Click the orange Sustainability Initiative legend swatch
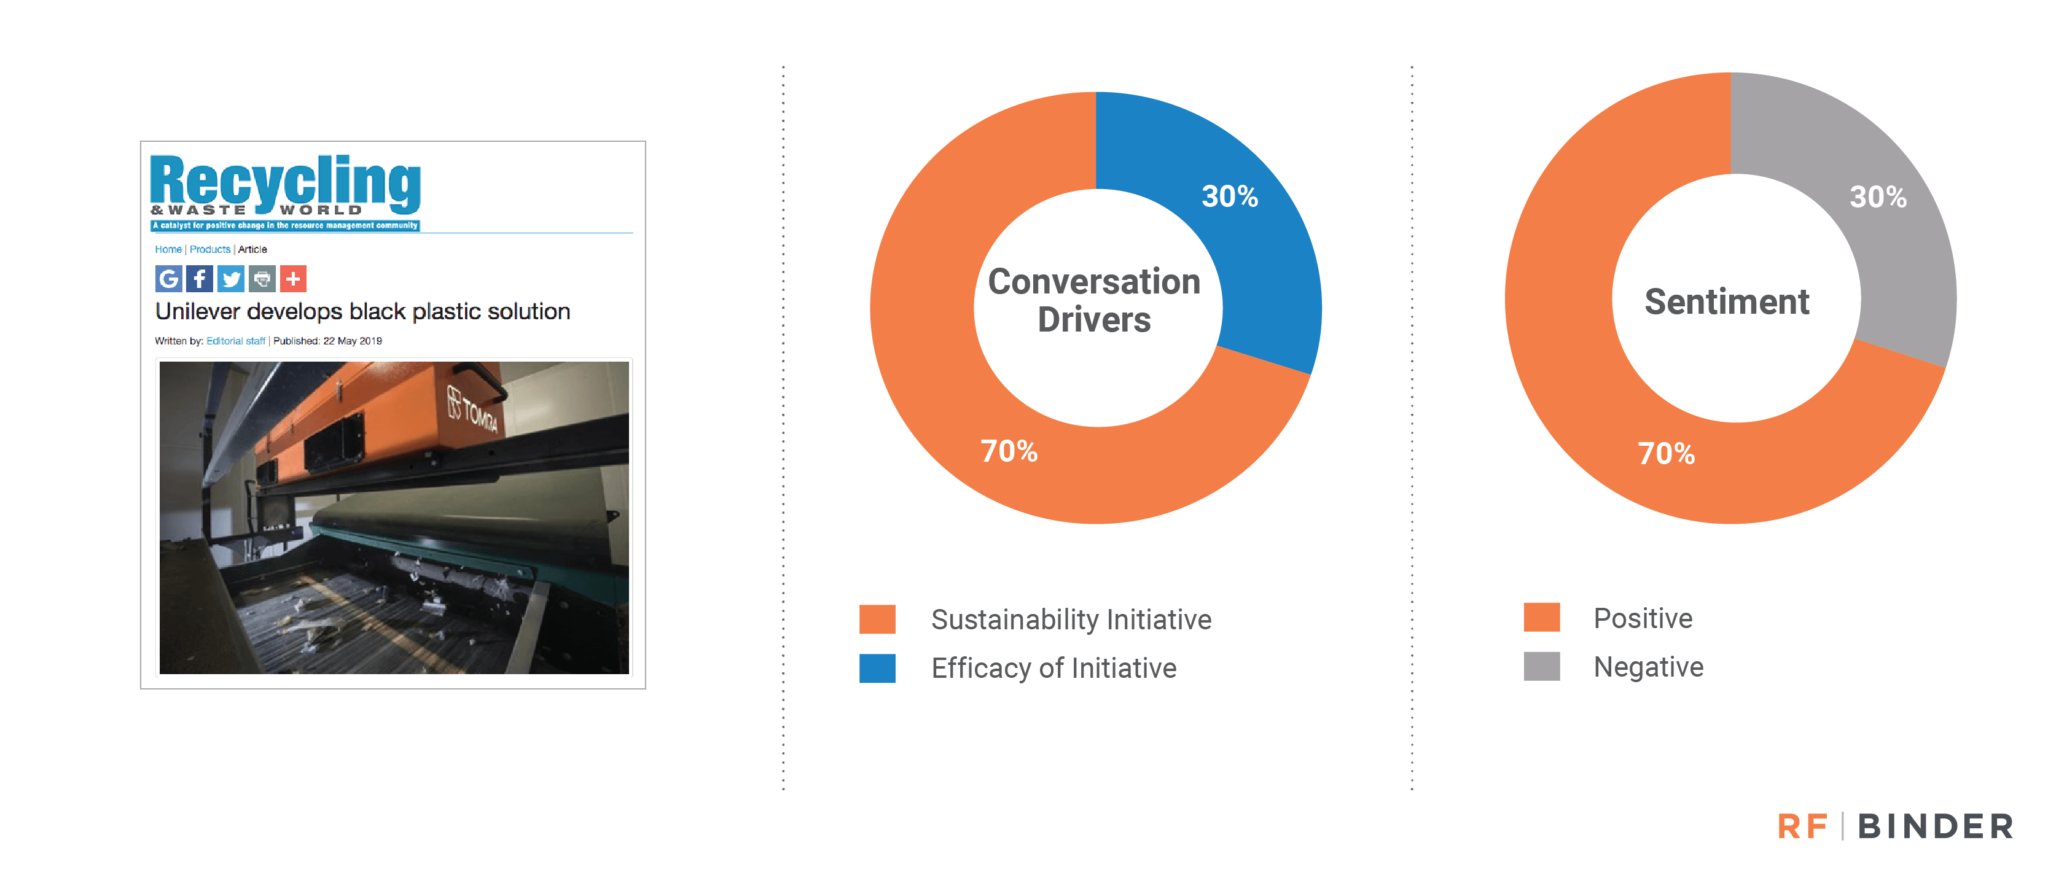This screenshot has height=870, width=2048. [877, 619]
